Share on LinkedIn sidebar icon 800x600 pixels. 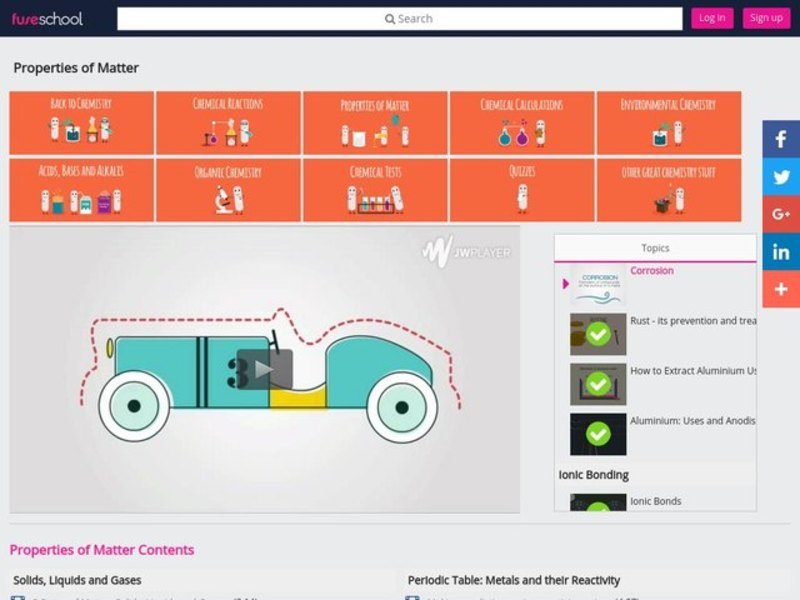click(781, 252)
